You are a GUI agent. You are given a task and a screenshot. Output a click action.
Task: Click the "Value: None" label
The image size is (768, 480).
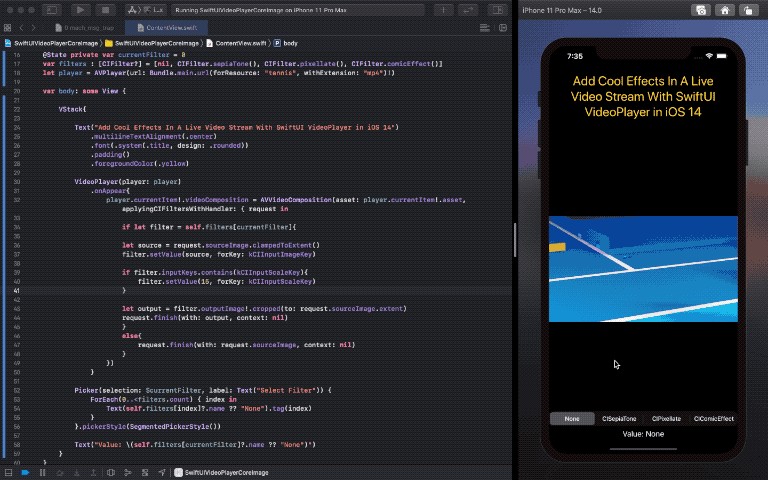(x=643, y=434)
